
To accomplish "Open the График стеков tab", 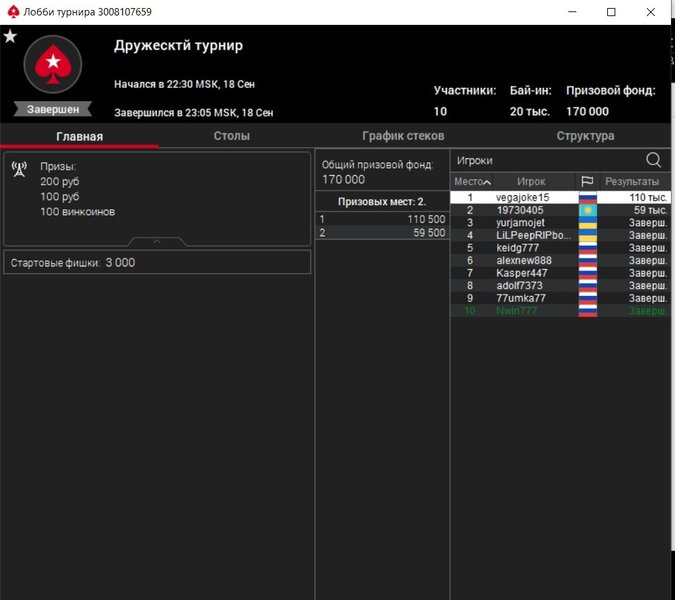I will (x=403, y=136).
